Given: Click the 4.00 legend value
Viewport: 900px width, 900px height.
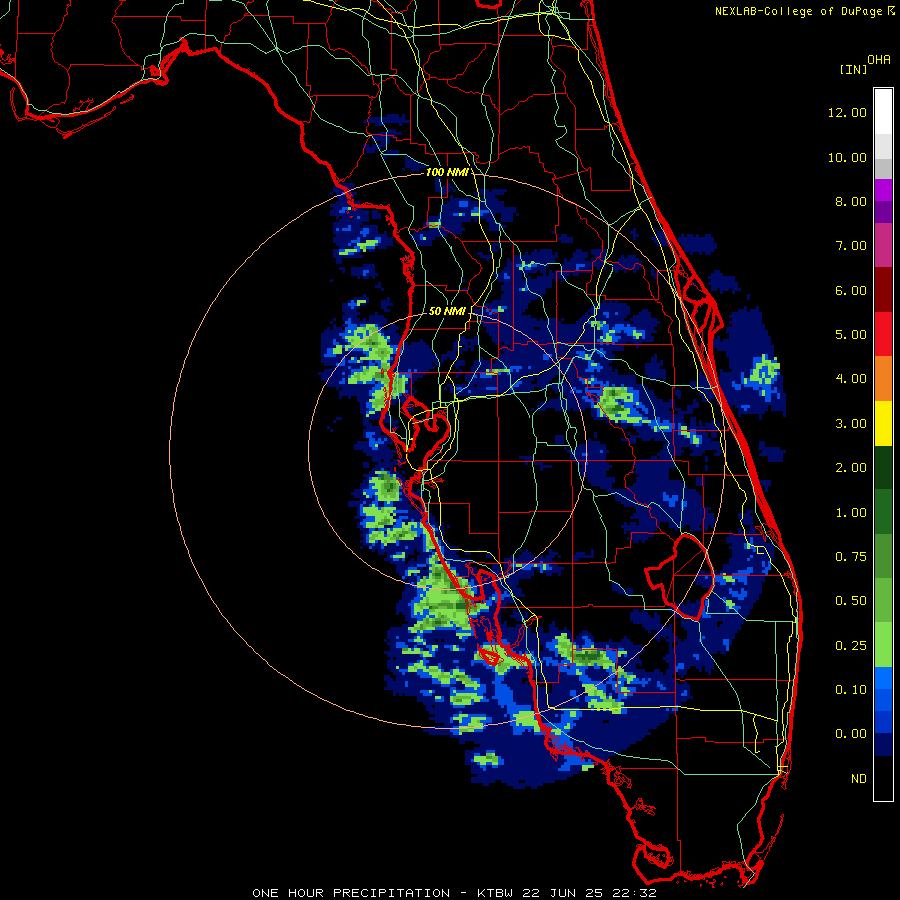Looking at the screenshot, I should point(851,379).
